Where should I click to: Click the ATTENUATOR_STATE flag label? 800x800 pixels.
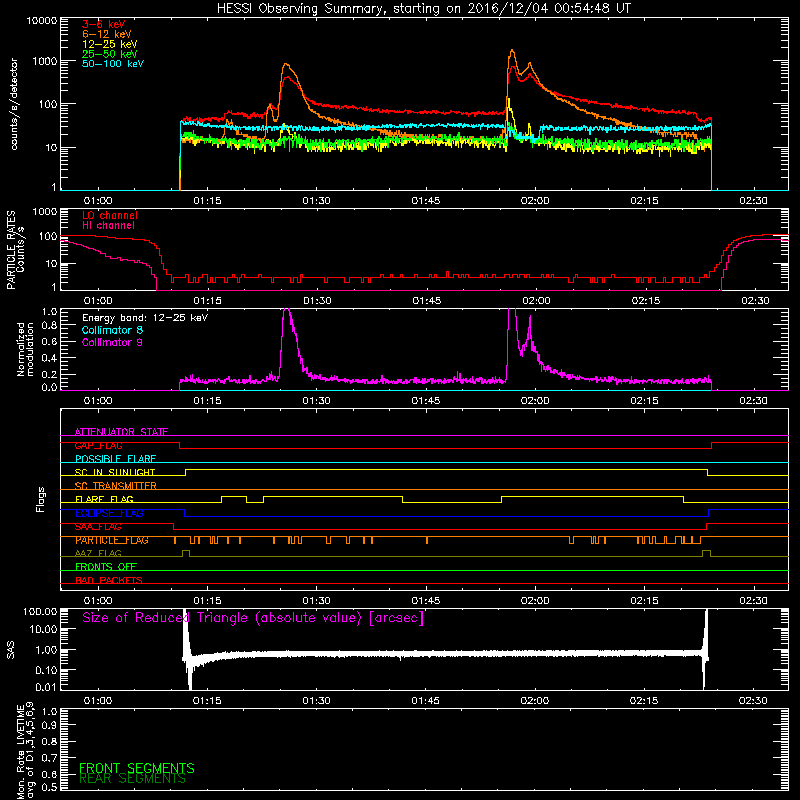121,432
